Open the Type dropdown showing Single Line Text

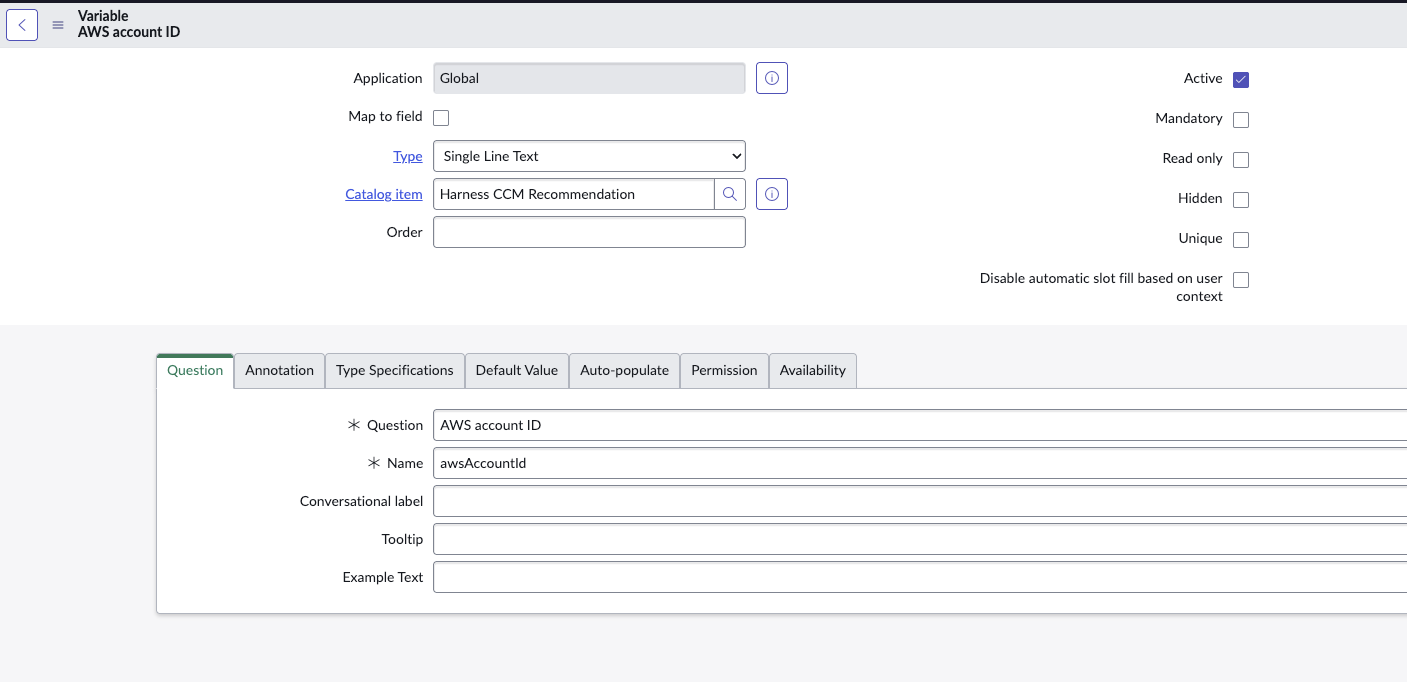click(x=589, y=156)
